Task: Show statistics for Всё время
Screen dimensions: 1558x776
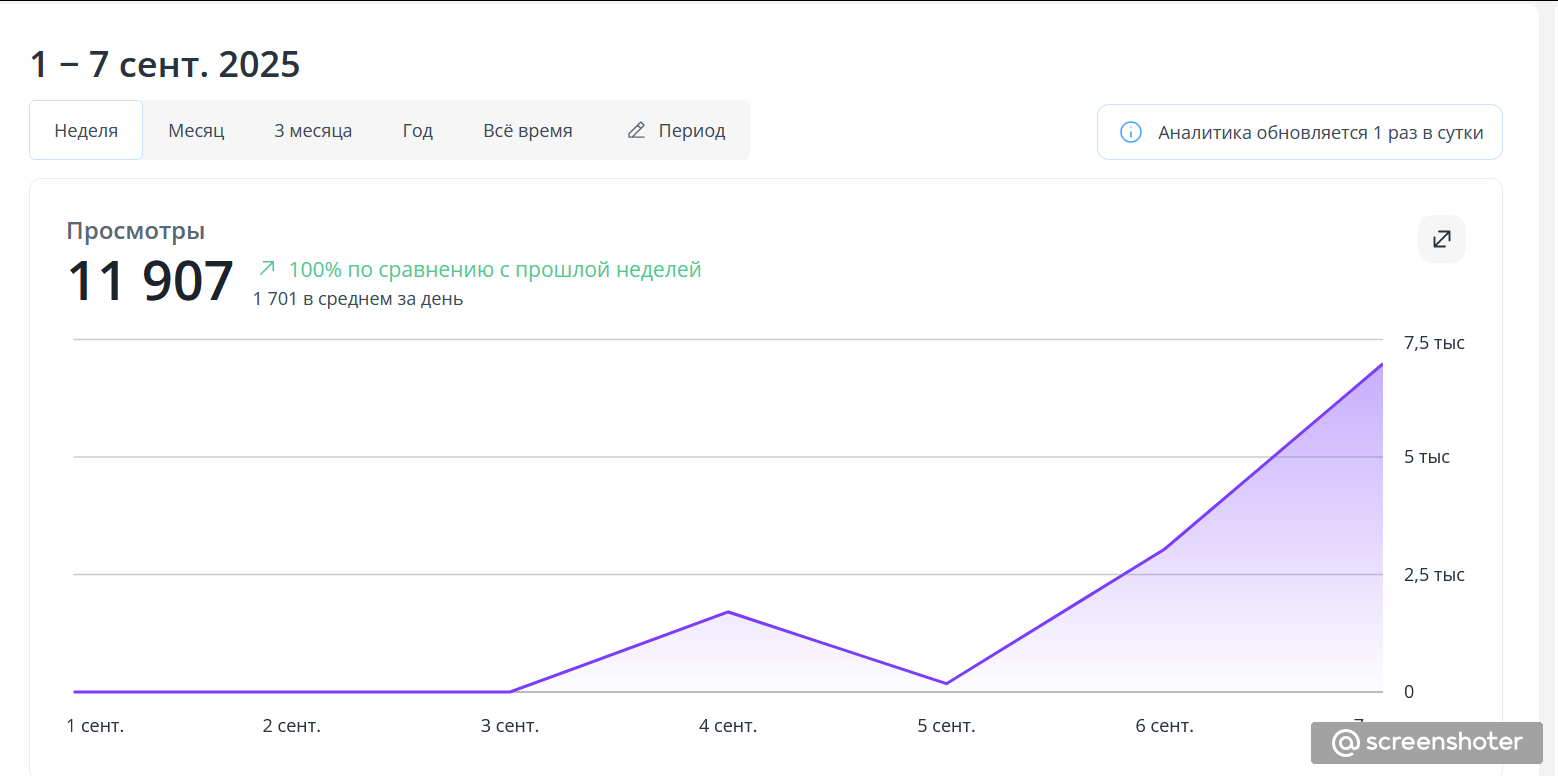Action: (x=527, y=130)
